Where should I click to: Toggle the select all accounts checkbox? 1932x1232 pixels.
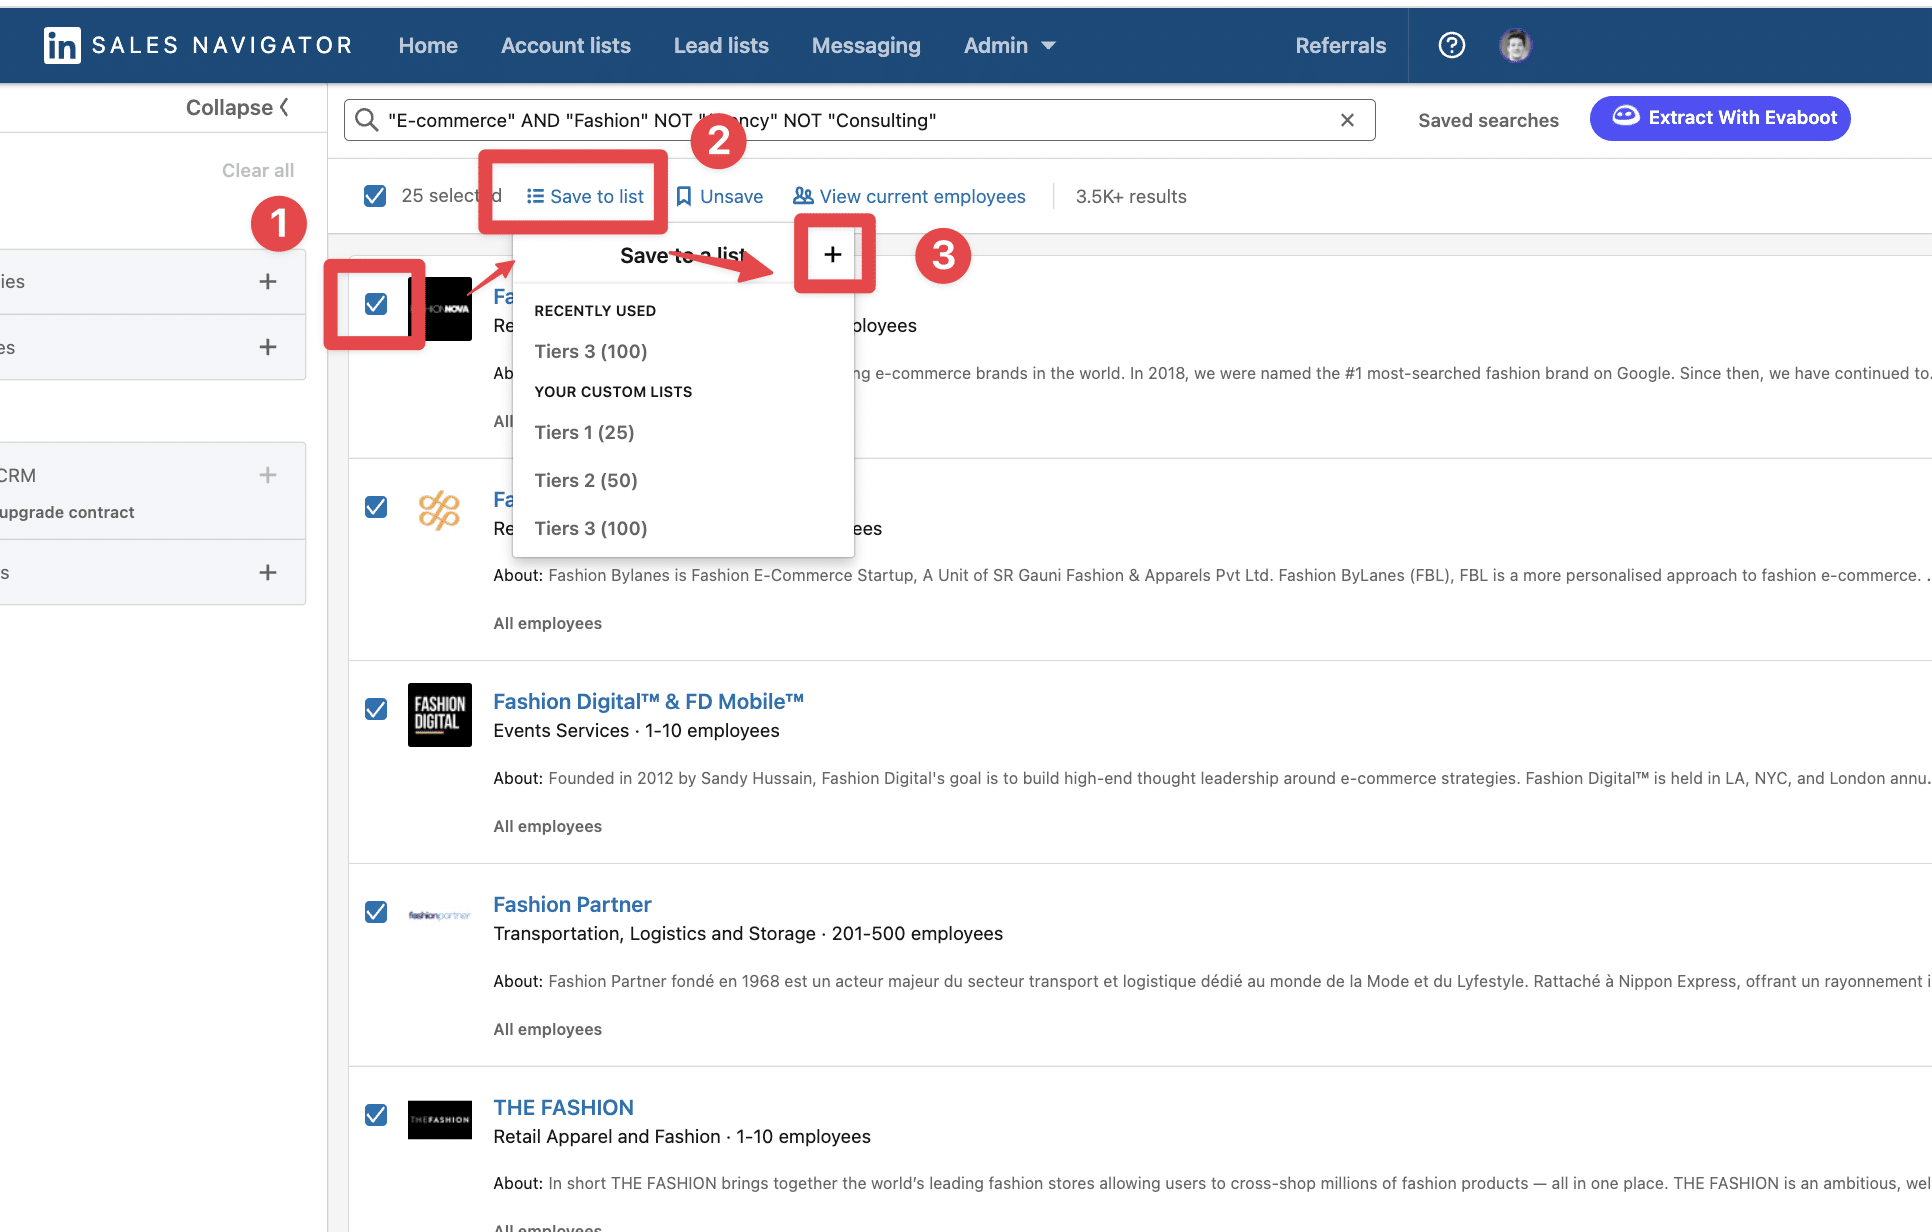[375, 196]
